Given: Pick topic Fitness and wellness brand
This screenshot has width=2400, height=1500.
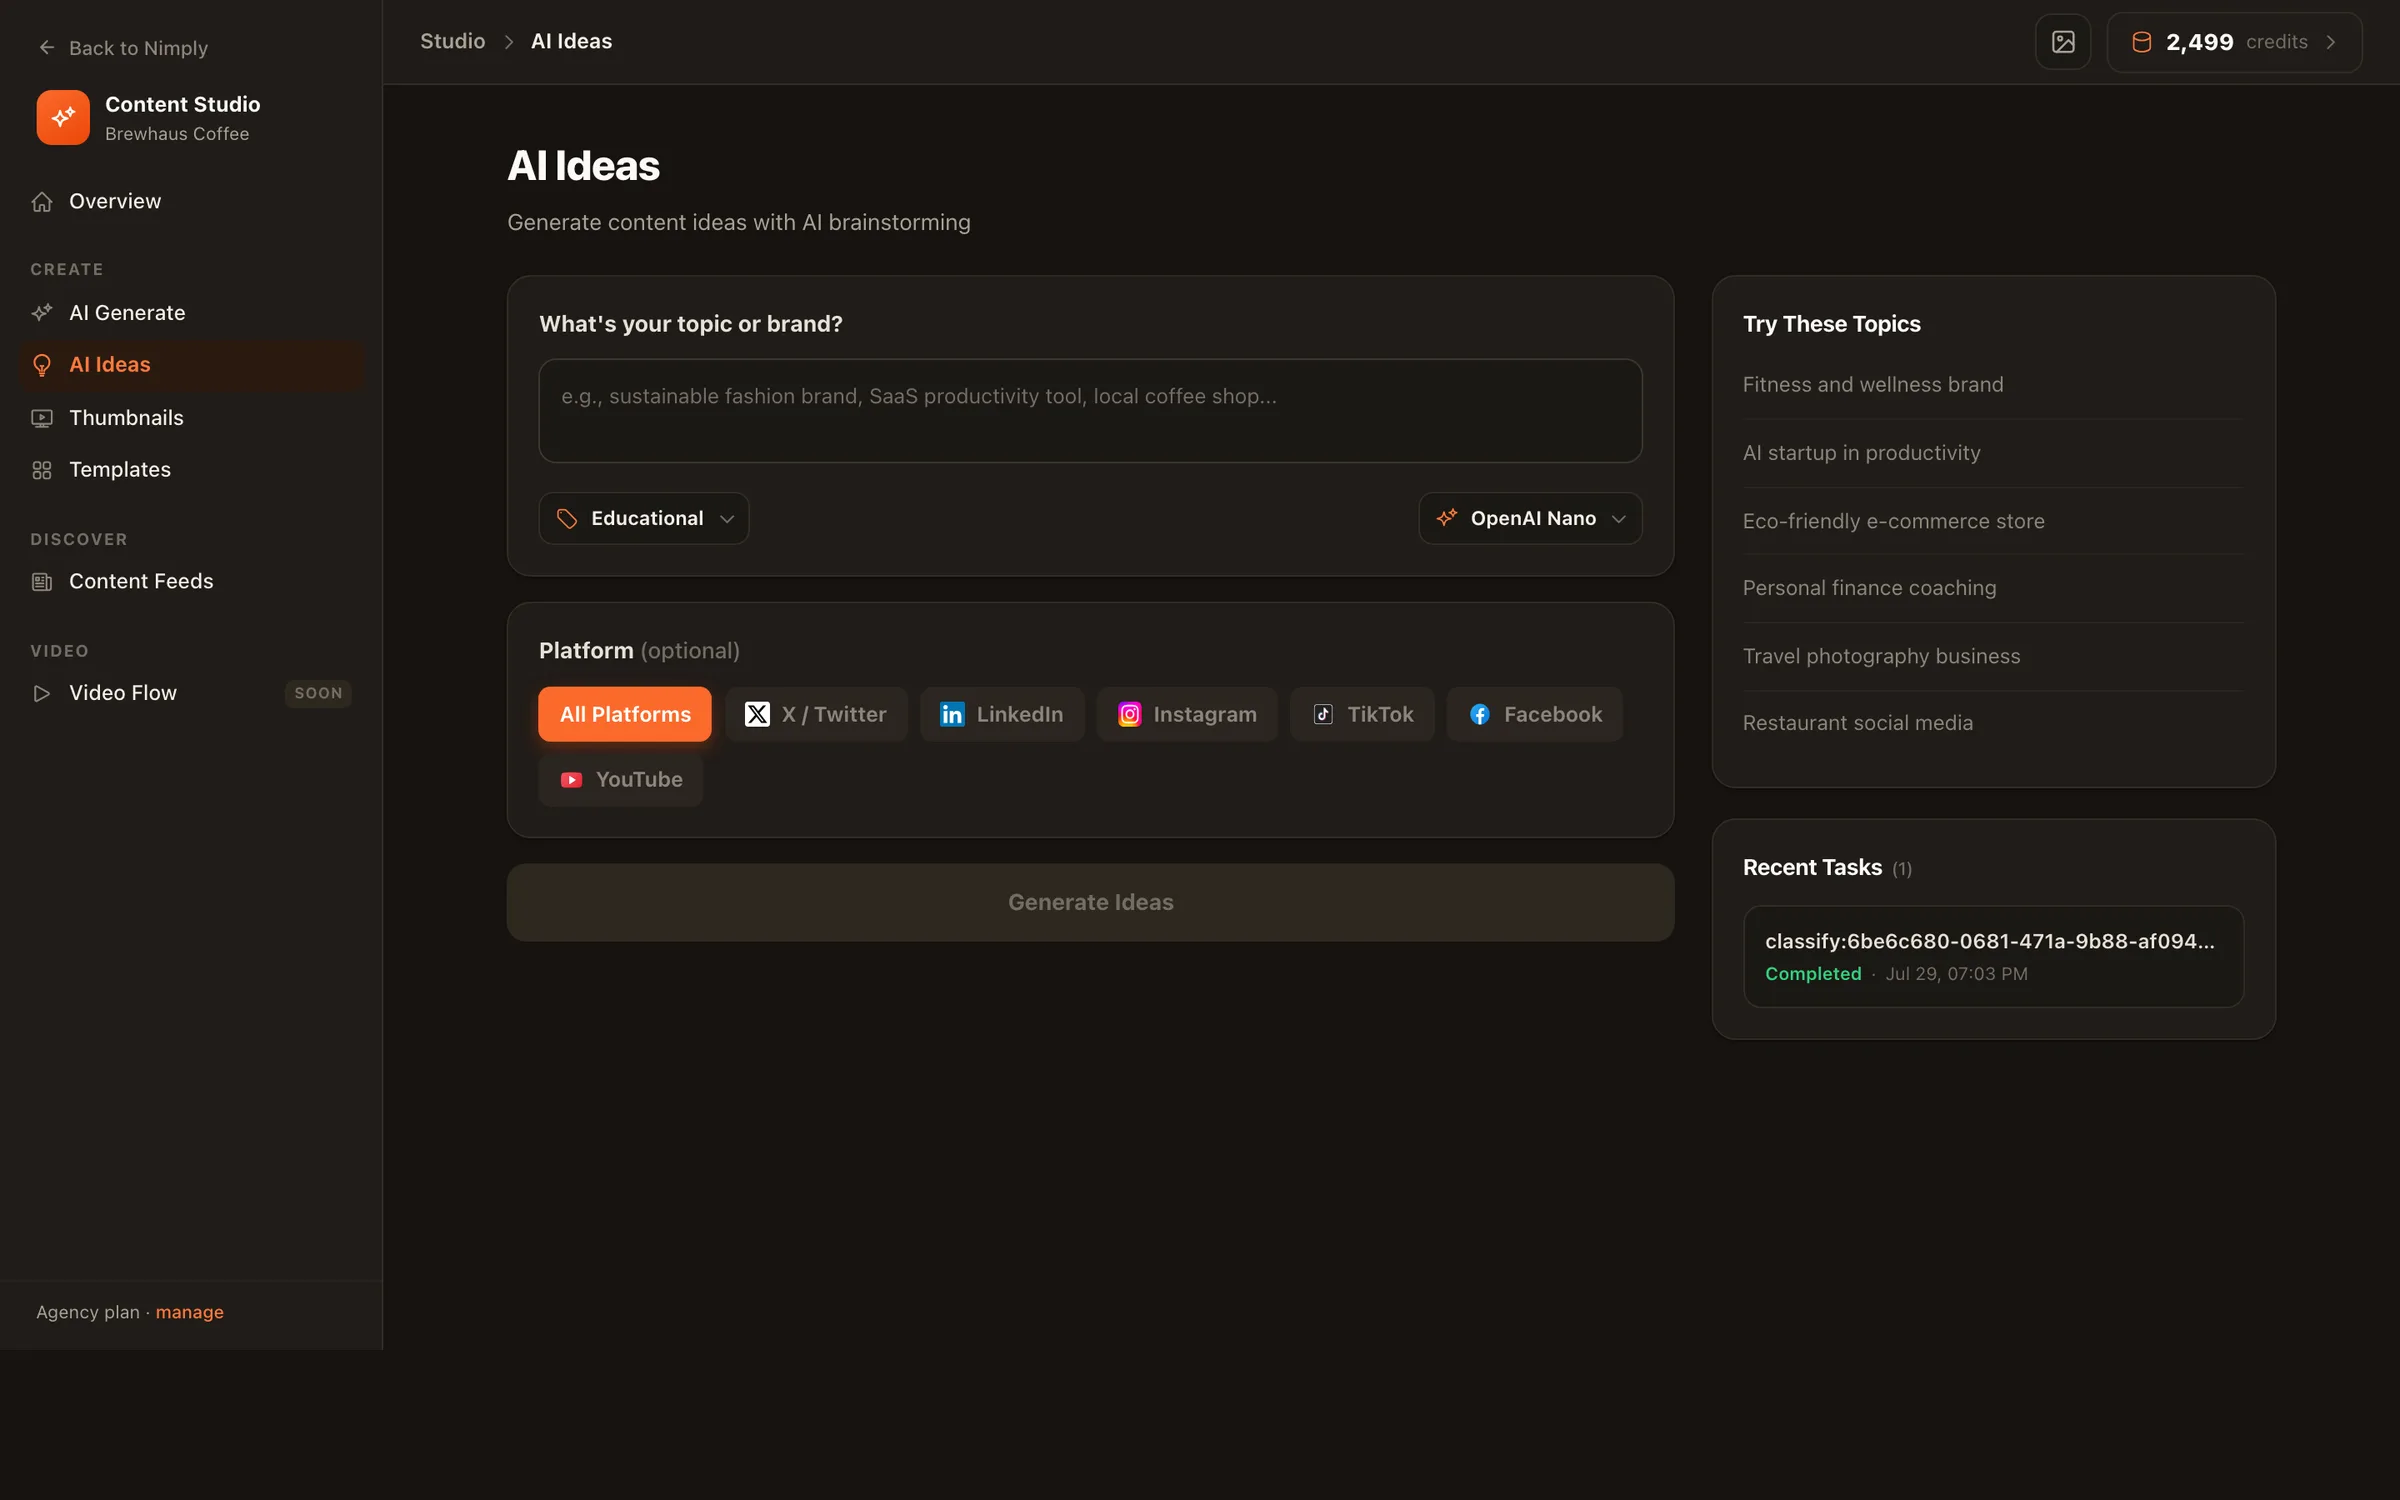Looking at the screenshot, I should point(1872,385).
